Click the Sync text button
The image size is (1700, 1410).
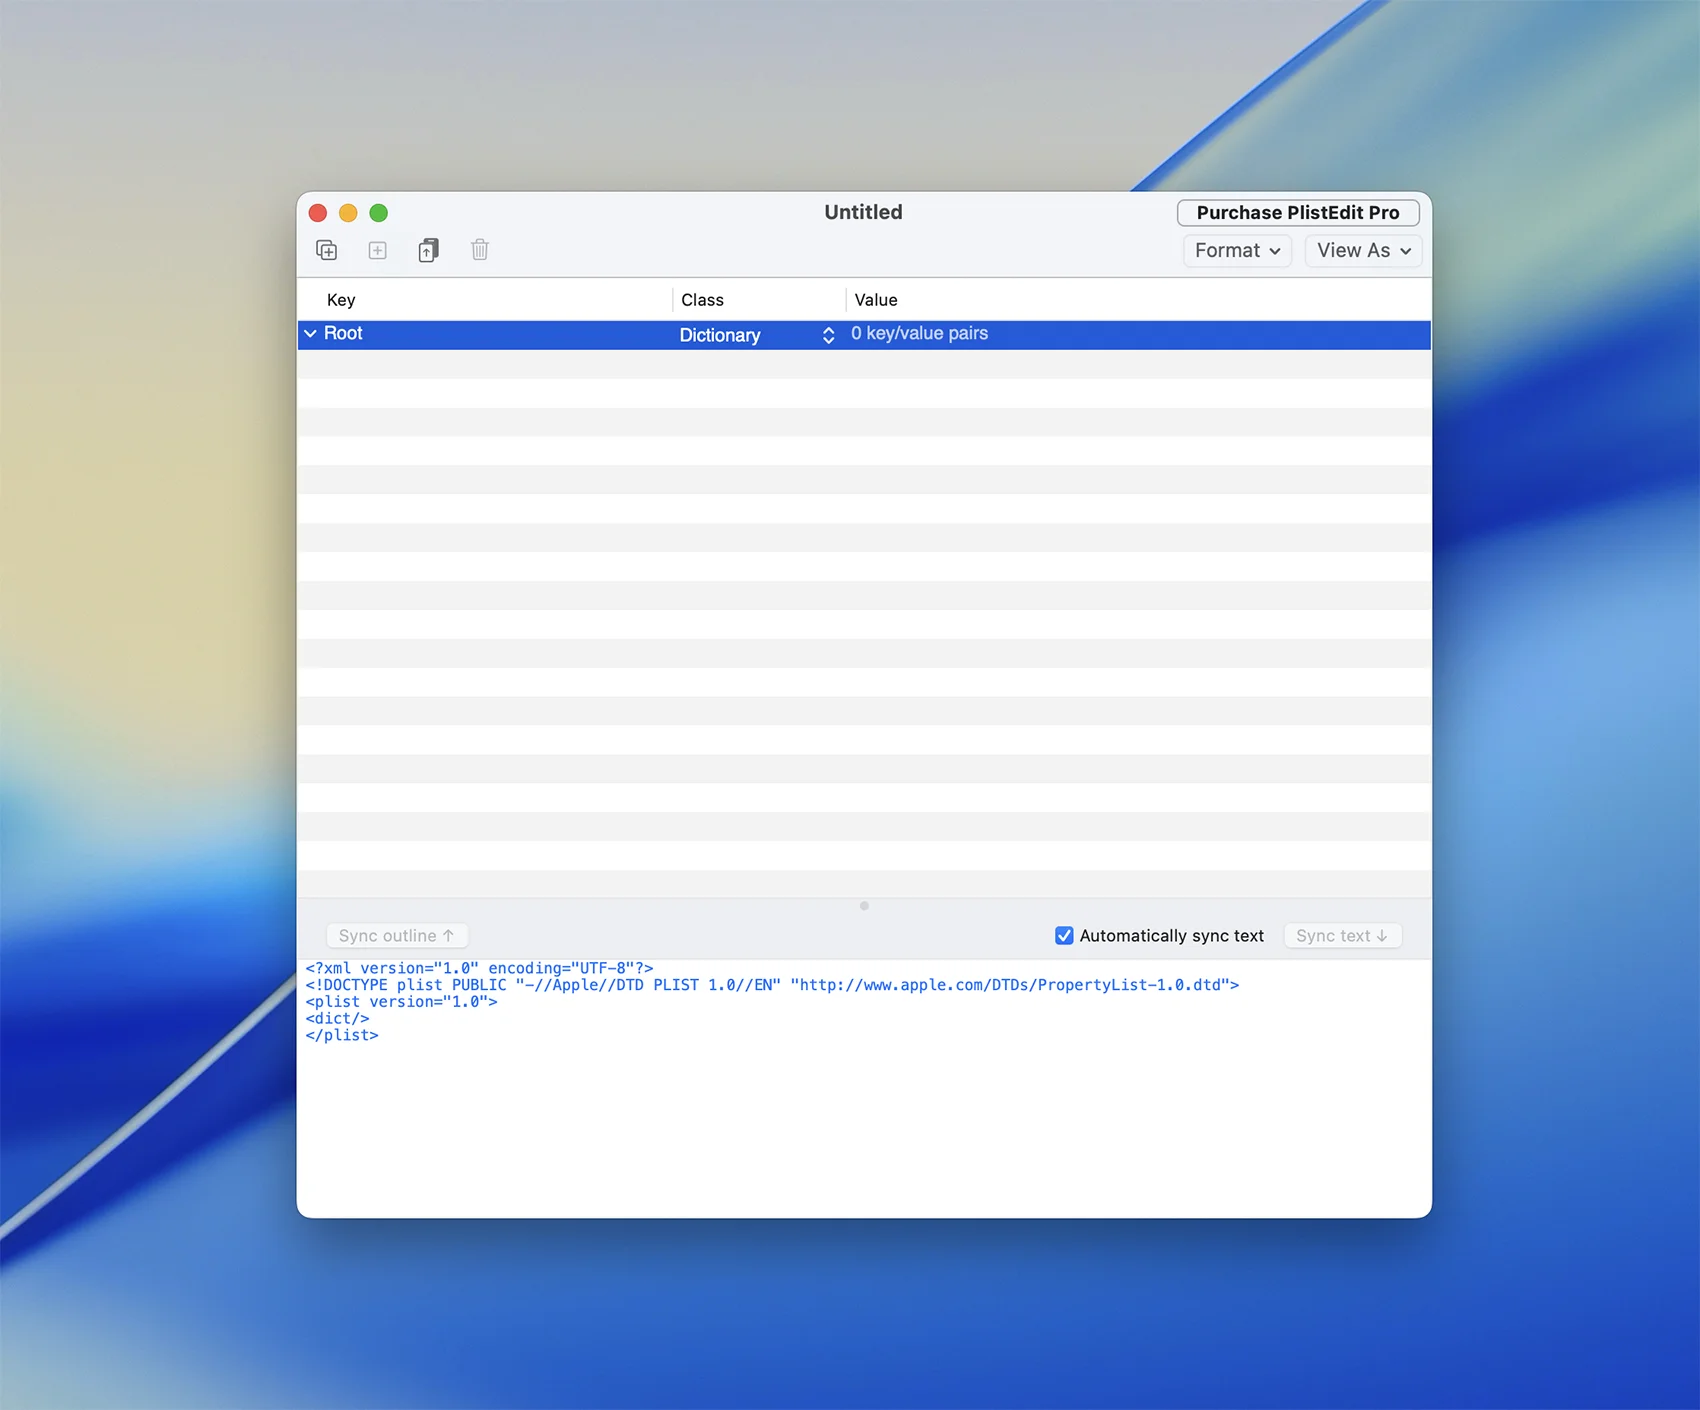[x=1342, y=936]
